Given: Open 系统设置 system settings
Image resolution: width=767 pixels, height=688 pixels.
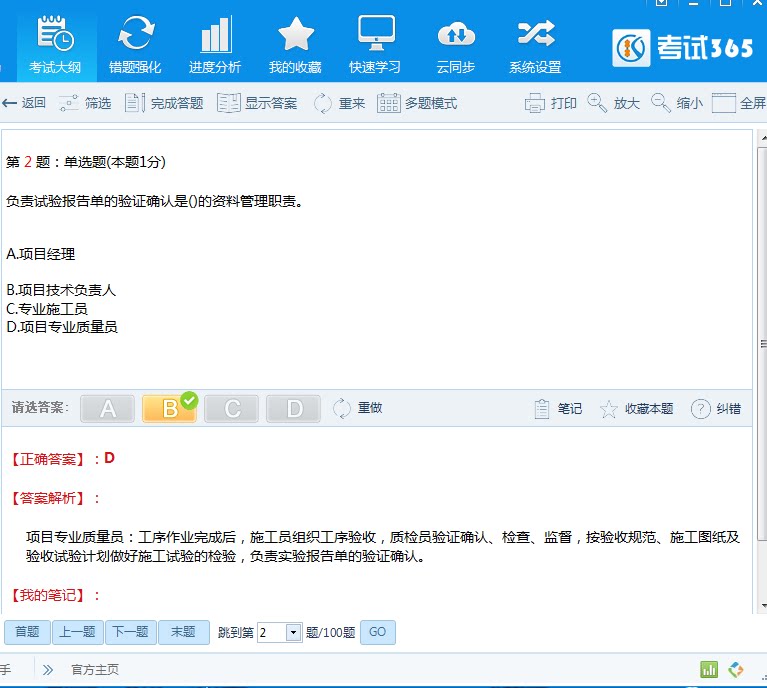Looking at the screenshot, I should pyautogui.click(x=535, y=46).
